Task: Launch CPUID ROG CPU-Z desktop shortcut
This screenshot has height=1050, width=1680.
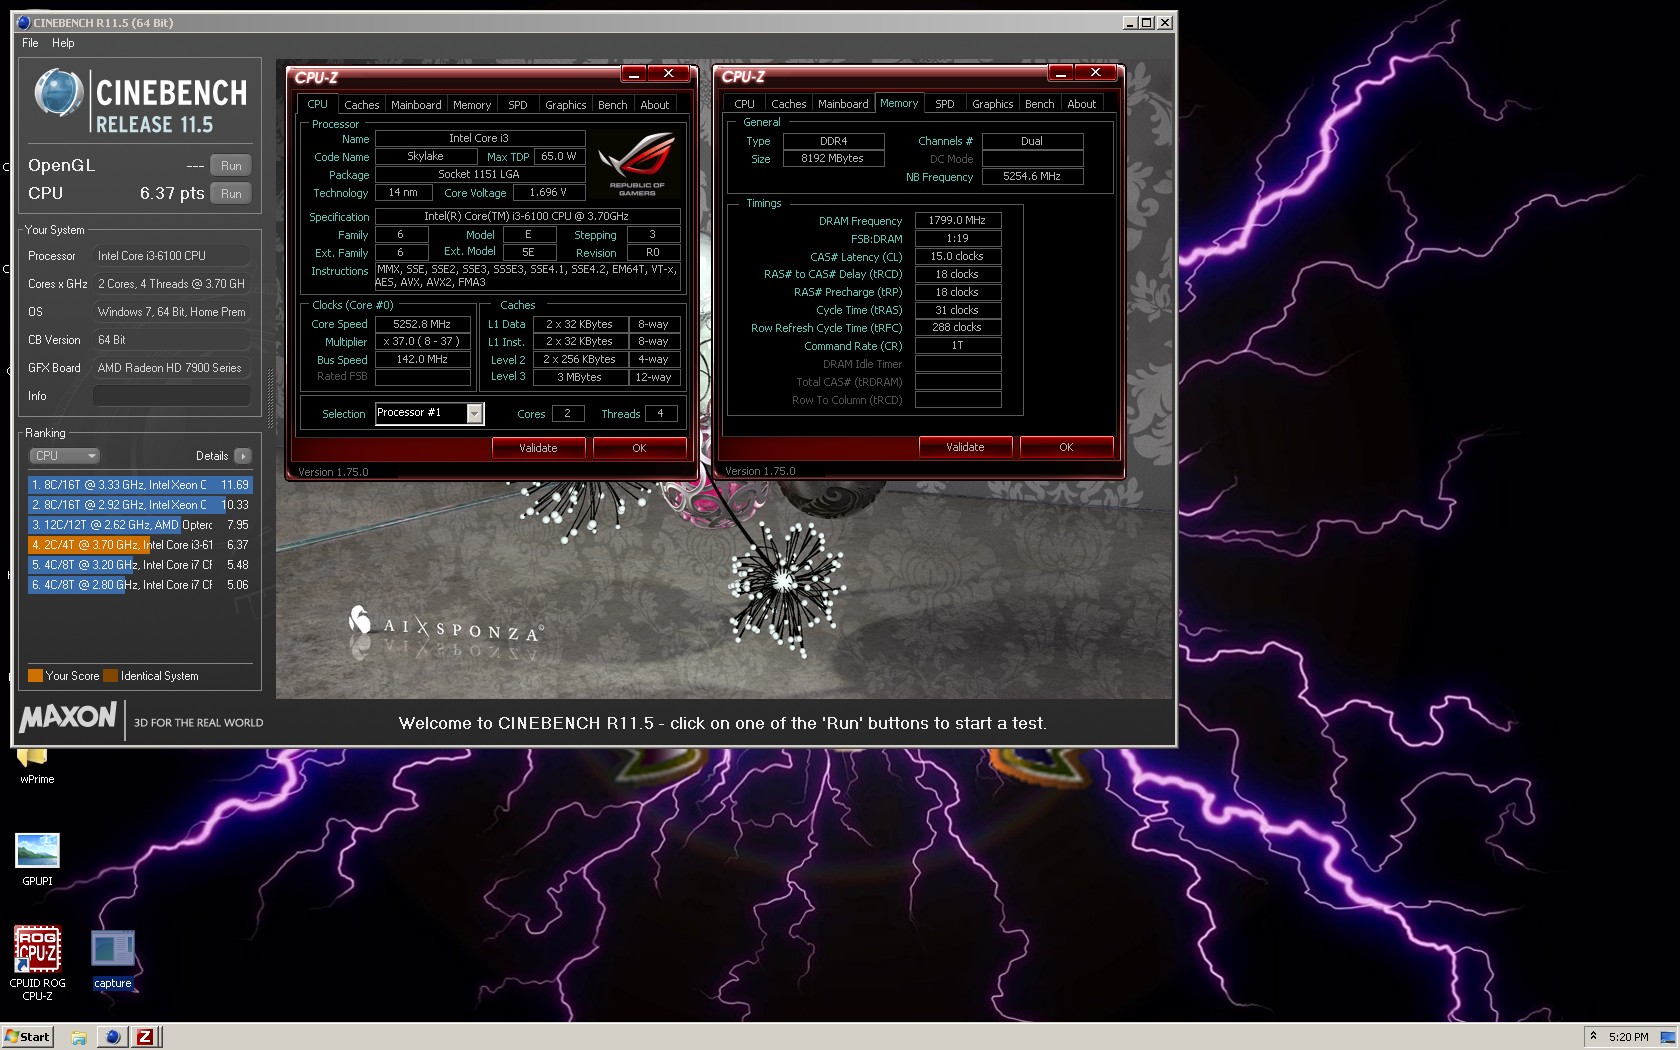Action: [37, 964]
